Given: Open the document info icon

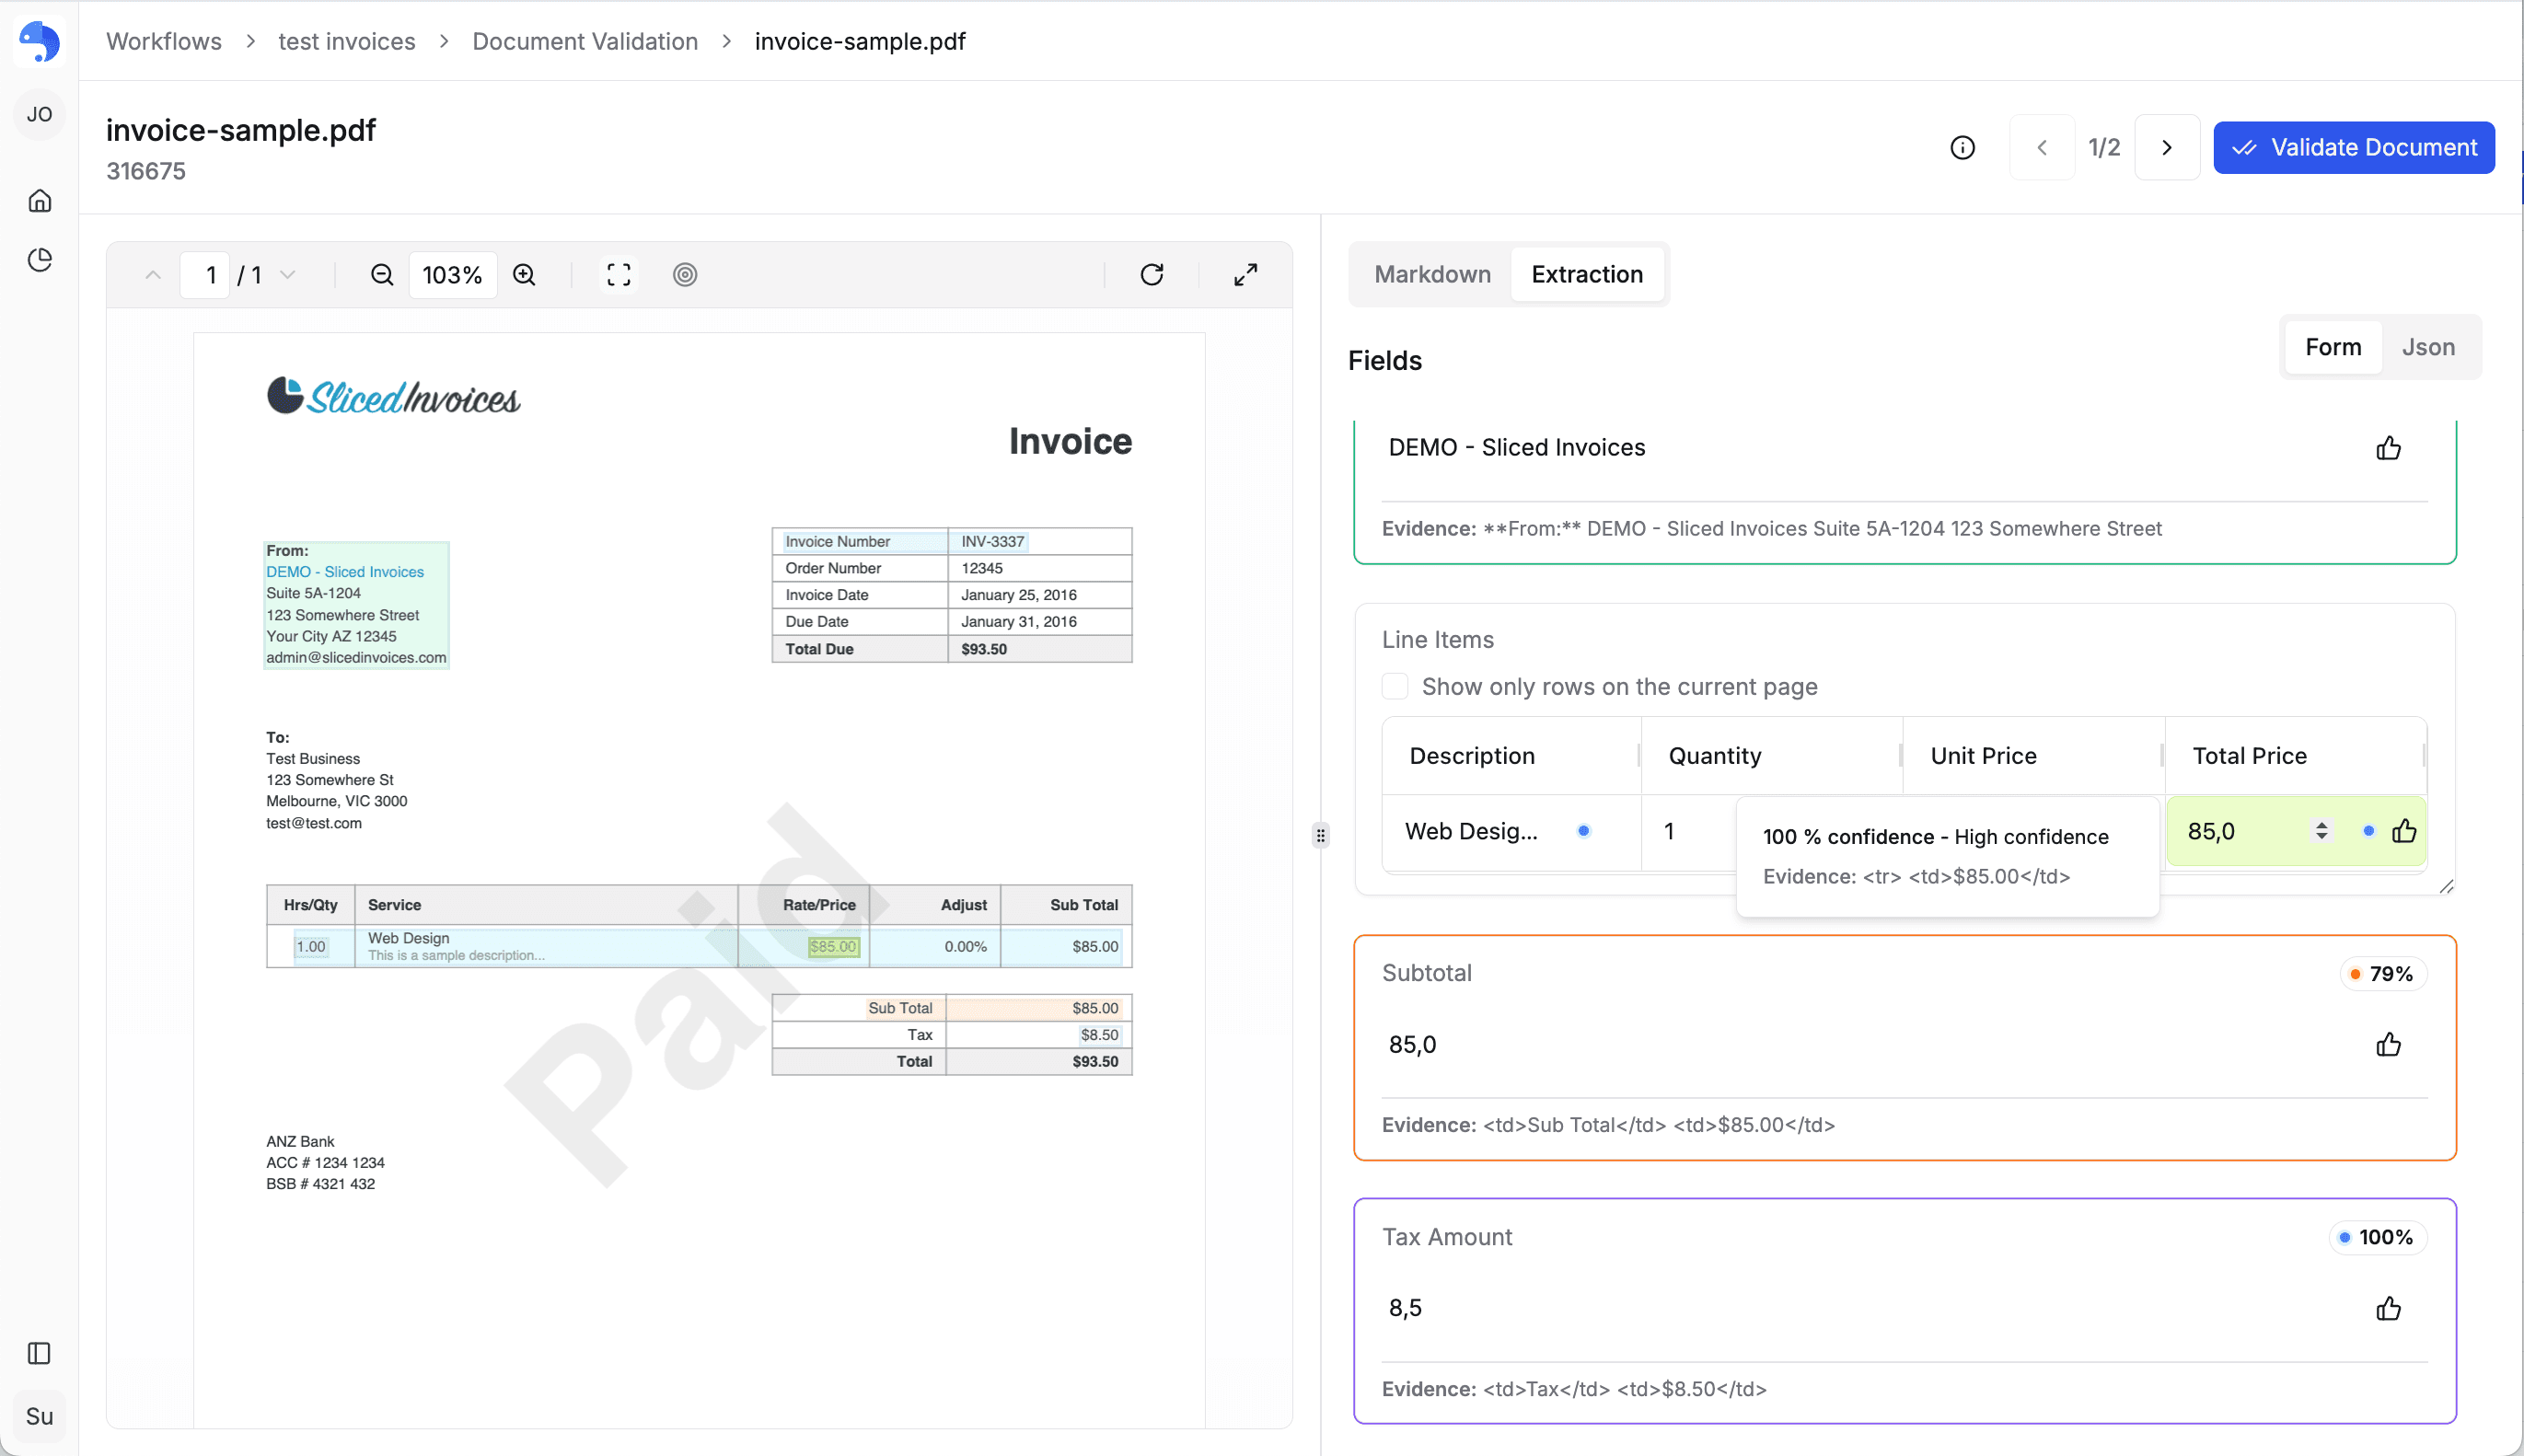Looking at the screenshot, I should click(x=1962, y=148).
